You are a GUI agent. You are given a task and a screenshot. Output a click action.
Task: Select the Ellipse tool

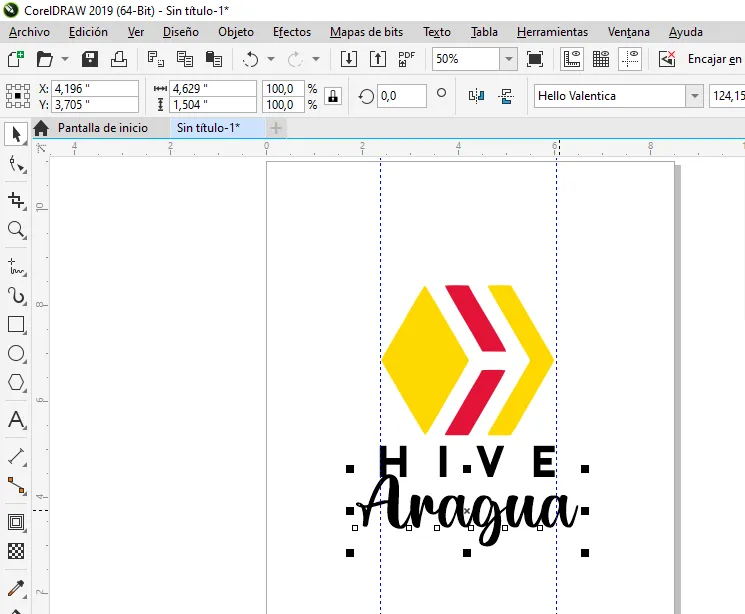17,354
